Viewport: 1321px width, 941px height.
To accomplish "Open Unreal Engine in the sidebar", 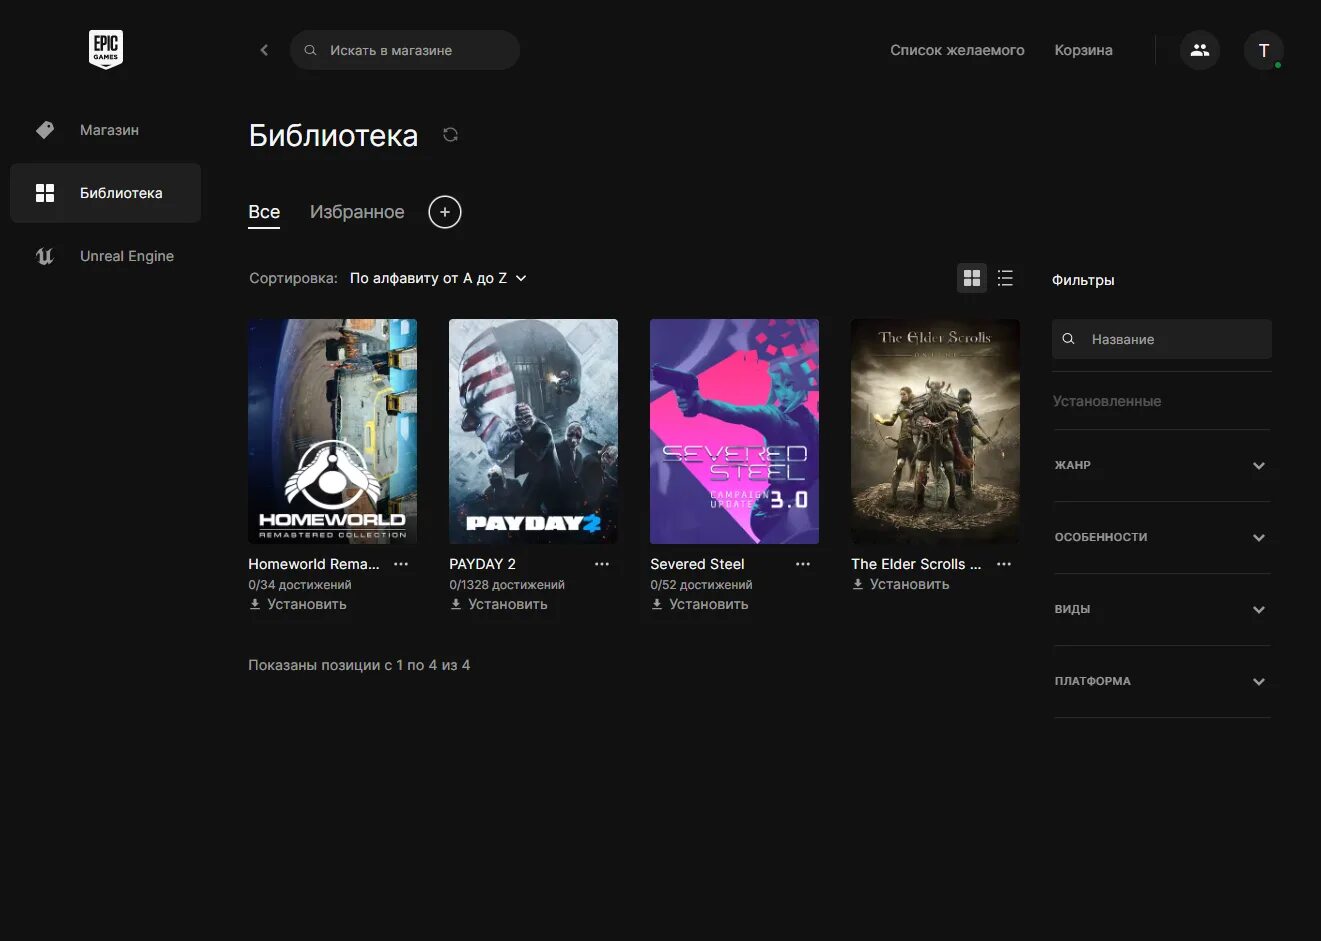I will [106, 256].
